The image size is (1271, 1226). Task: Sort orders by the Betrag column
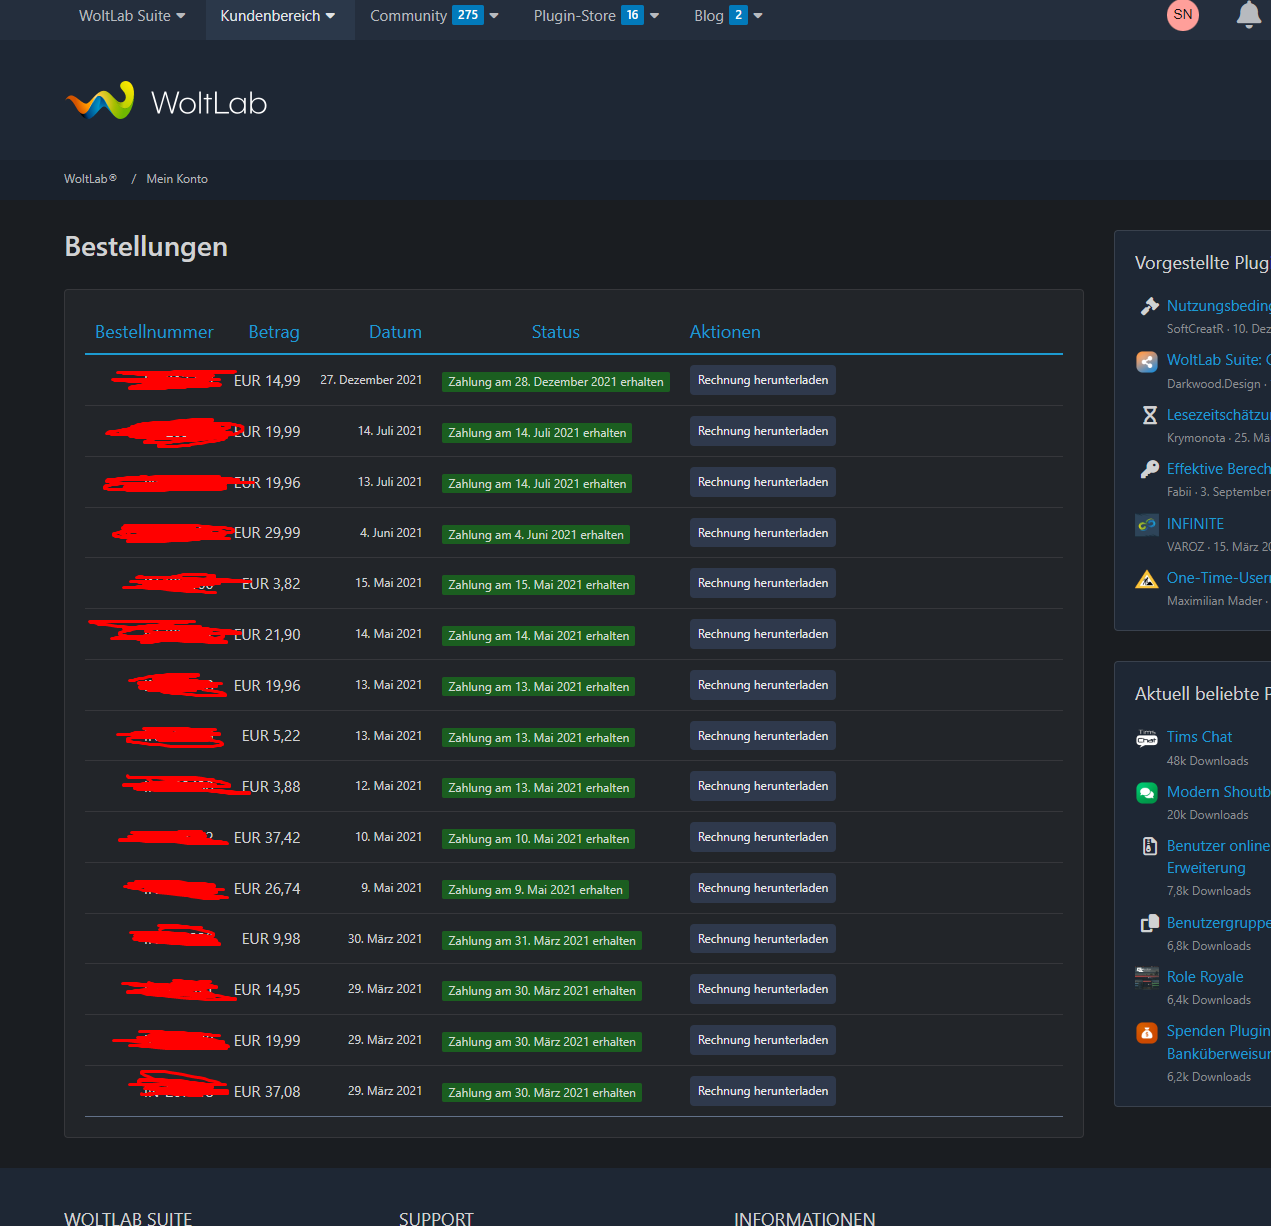pyautogui.click(x=274, y=332)
